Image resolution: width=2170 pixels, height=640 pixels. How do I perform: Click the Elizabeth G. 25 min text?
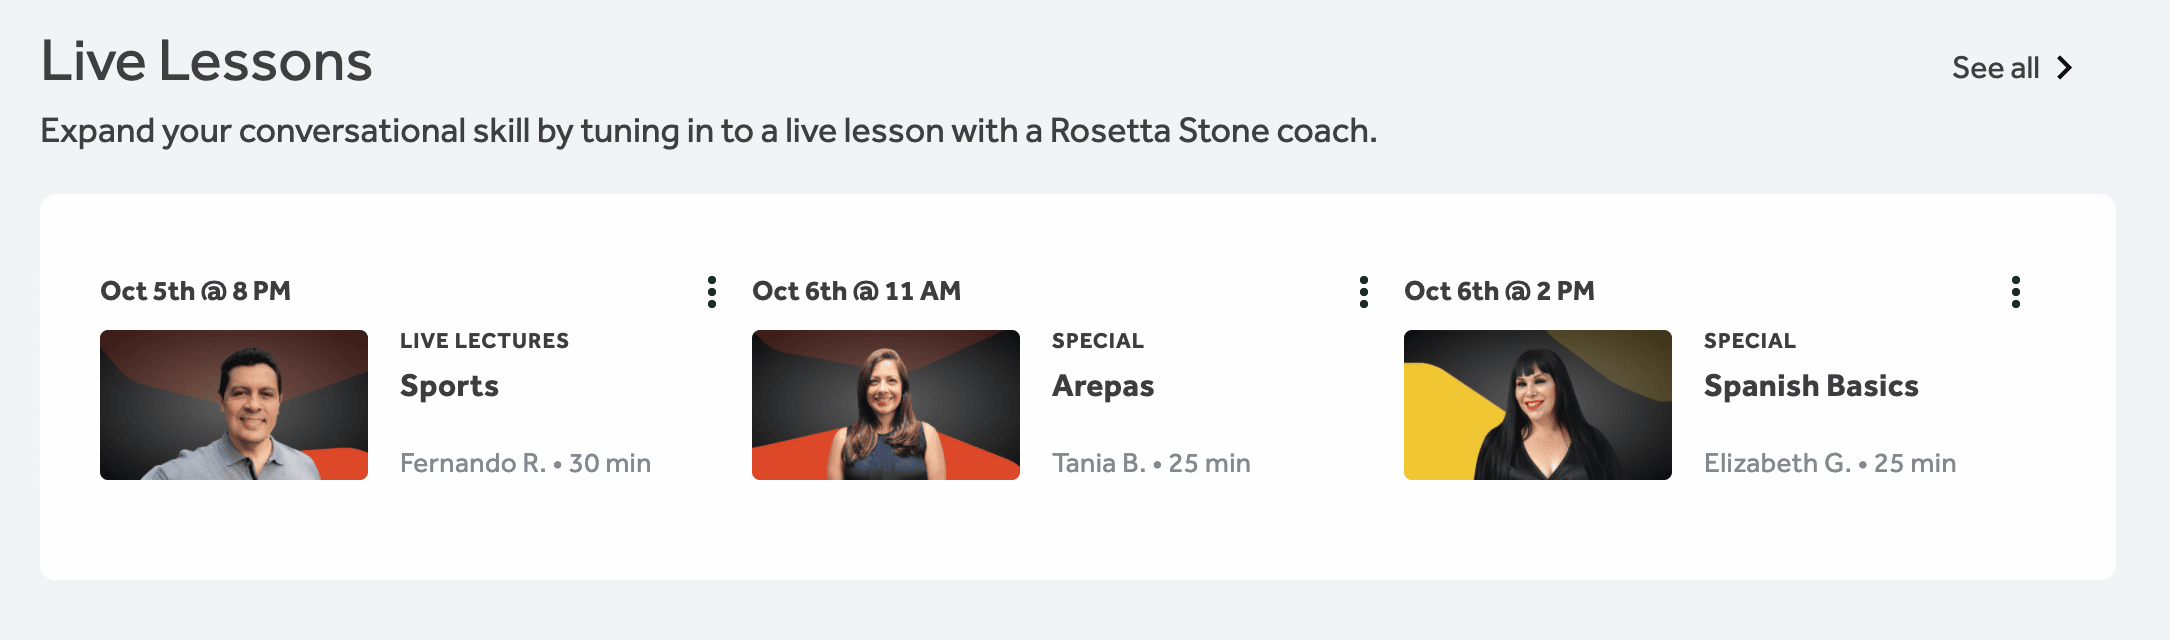(1830, 463)
